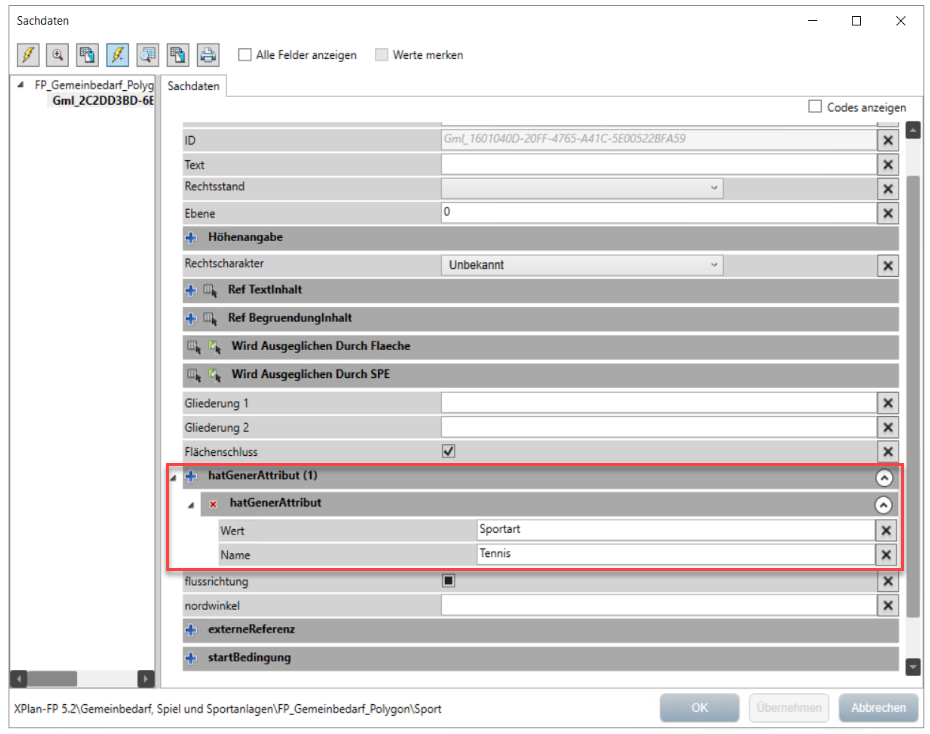
Task: Uncheck the Flächenschluss checkbox
Action: pos(448,451)
